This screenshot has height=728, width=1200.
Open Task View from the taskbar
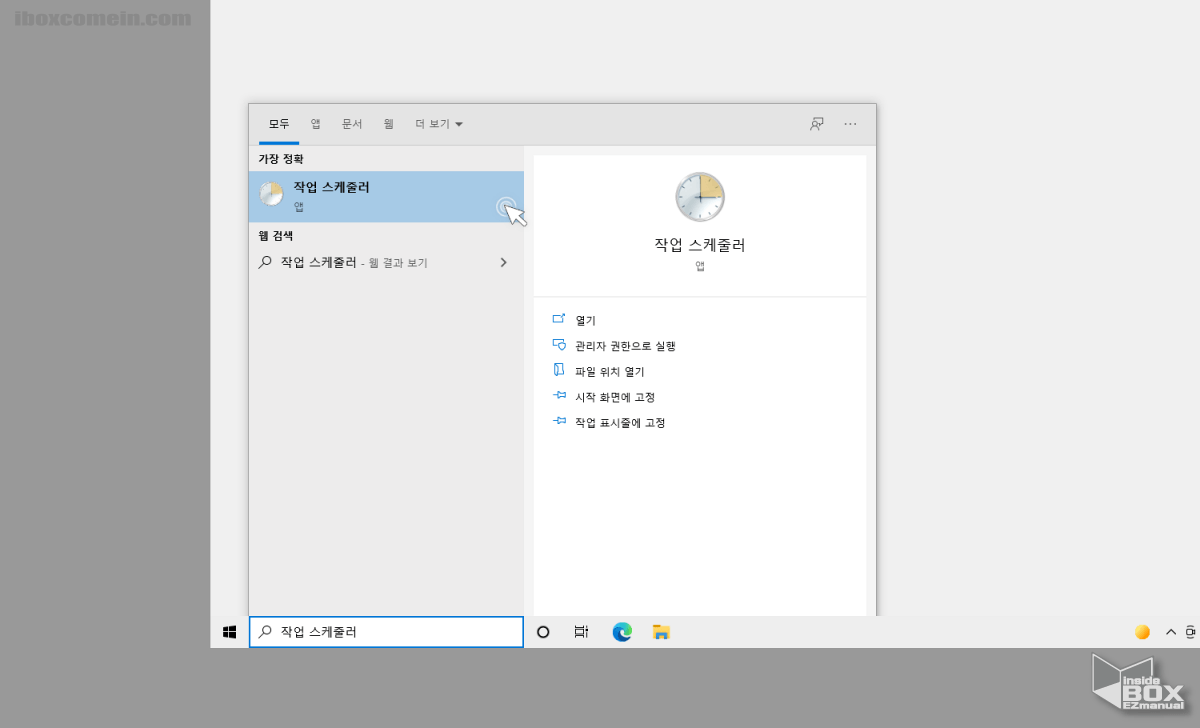click(582, 631)
